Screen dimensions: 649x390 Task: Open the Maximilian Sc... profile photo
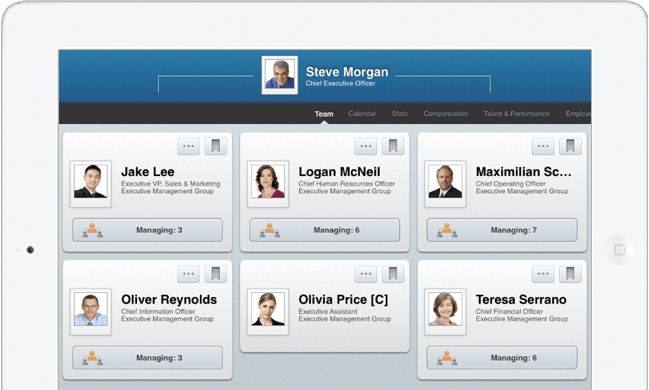point(445,184)
